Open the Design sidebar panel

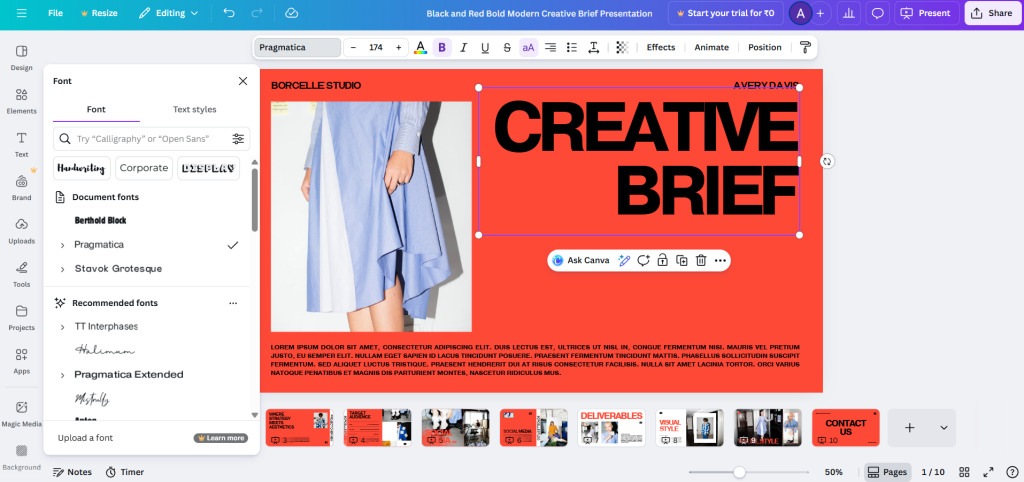22,57
